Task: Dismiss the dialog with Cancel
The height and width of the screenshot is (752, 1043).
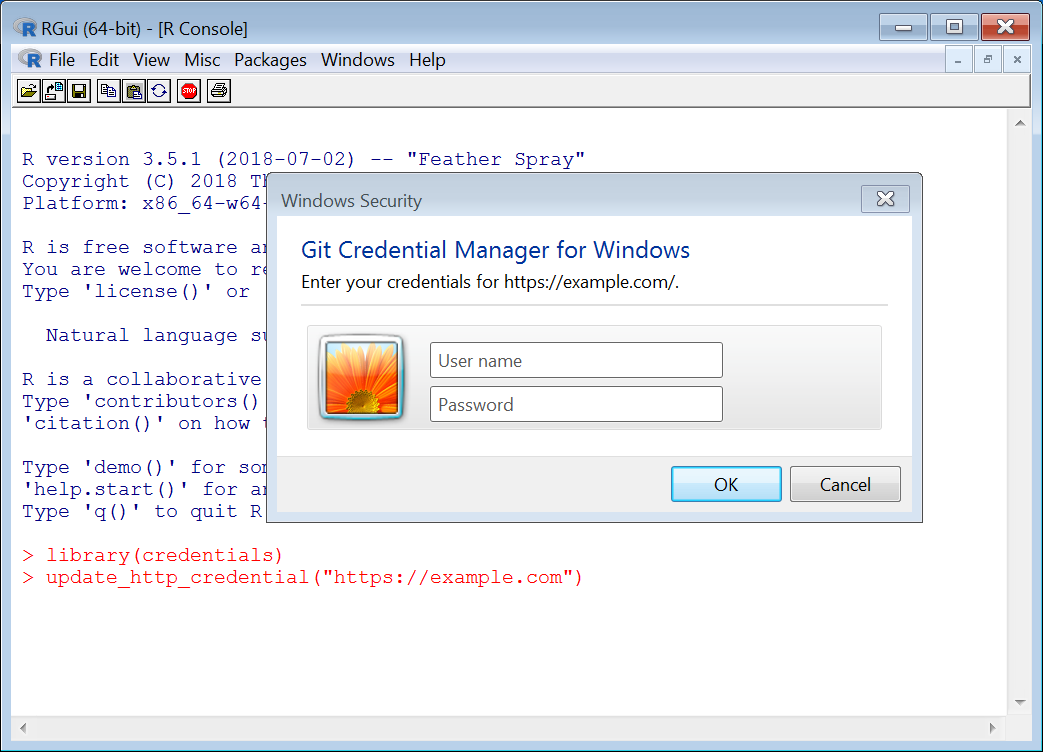Action: click(x=845, y=484)
